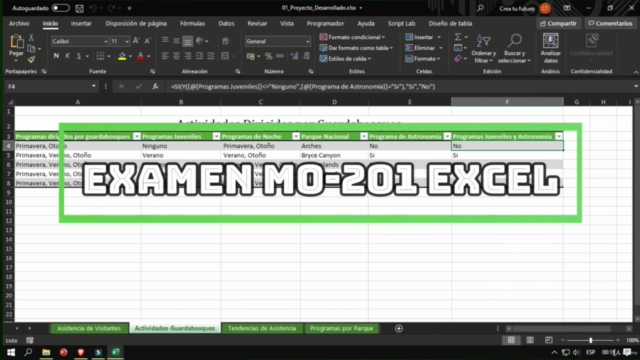This screenshot has height=360, width=640.
Task: Switch to the Fórmulas tab
Action: tap(192, 24)
